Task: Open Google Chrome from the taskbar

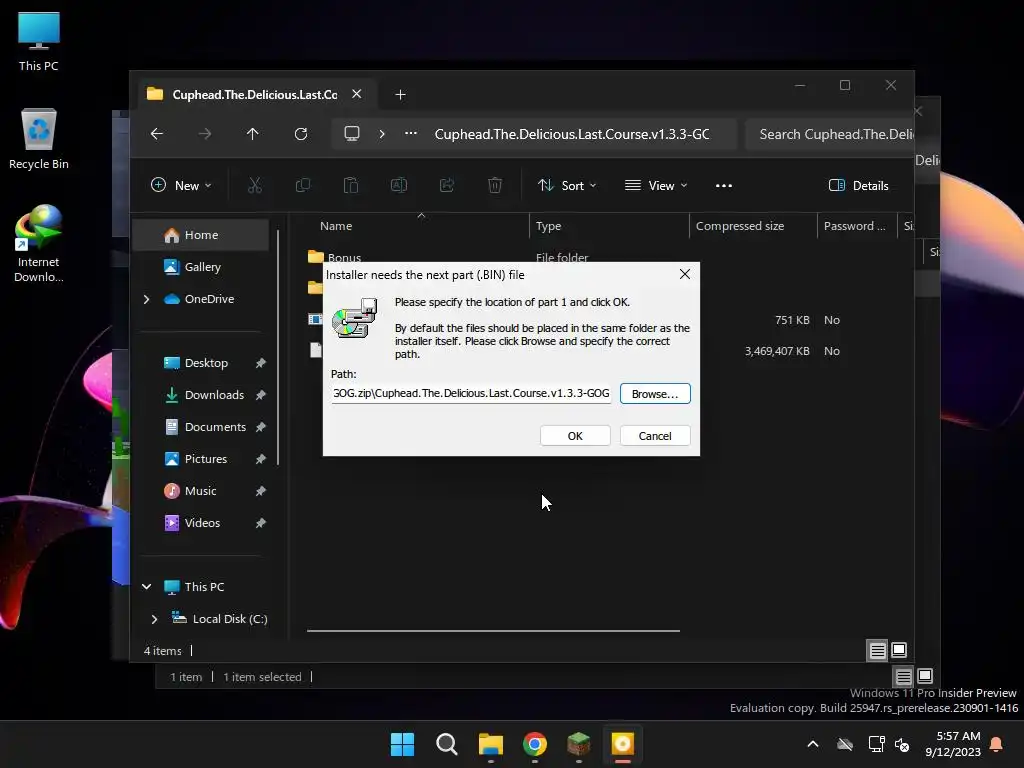Action: pos(535,744)
